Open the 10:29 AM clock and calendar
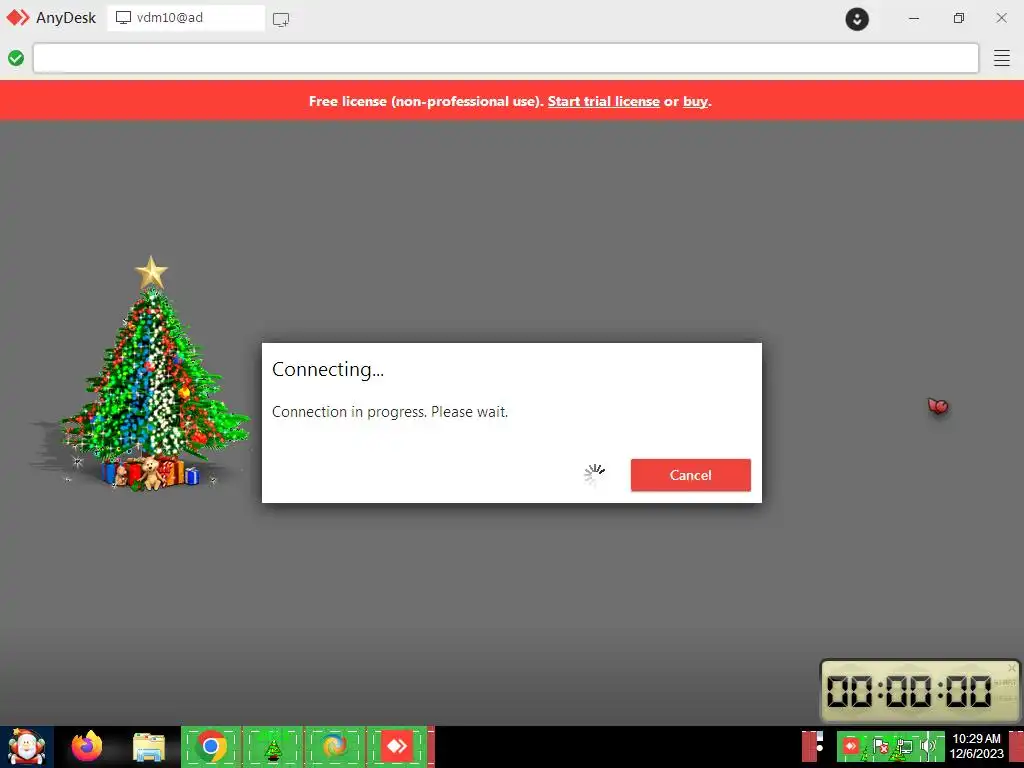 [x=976, y=746]
